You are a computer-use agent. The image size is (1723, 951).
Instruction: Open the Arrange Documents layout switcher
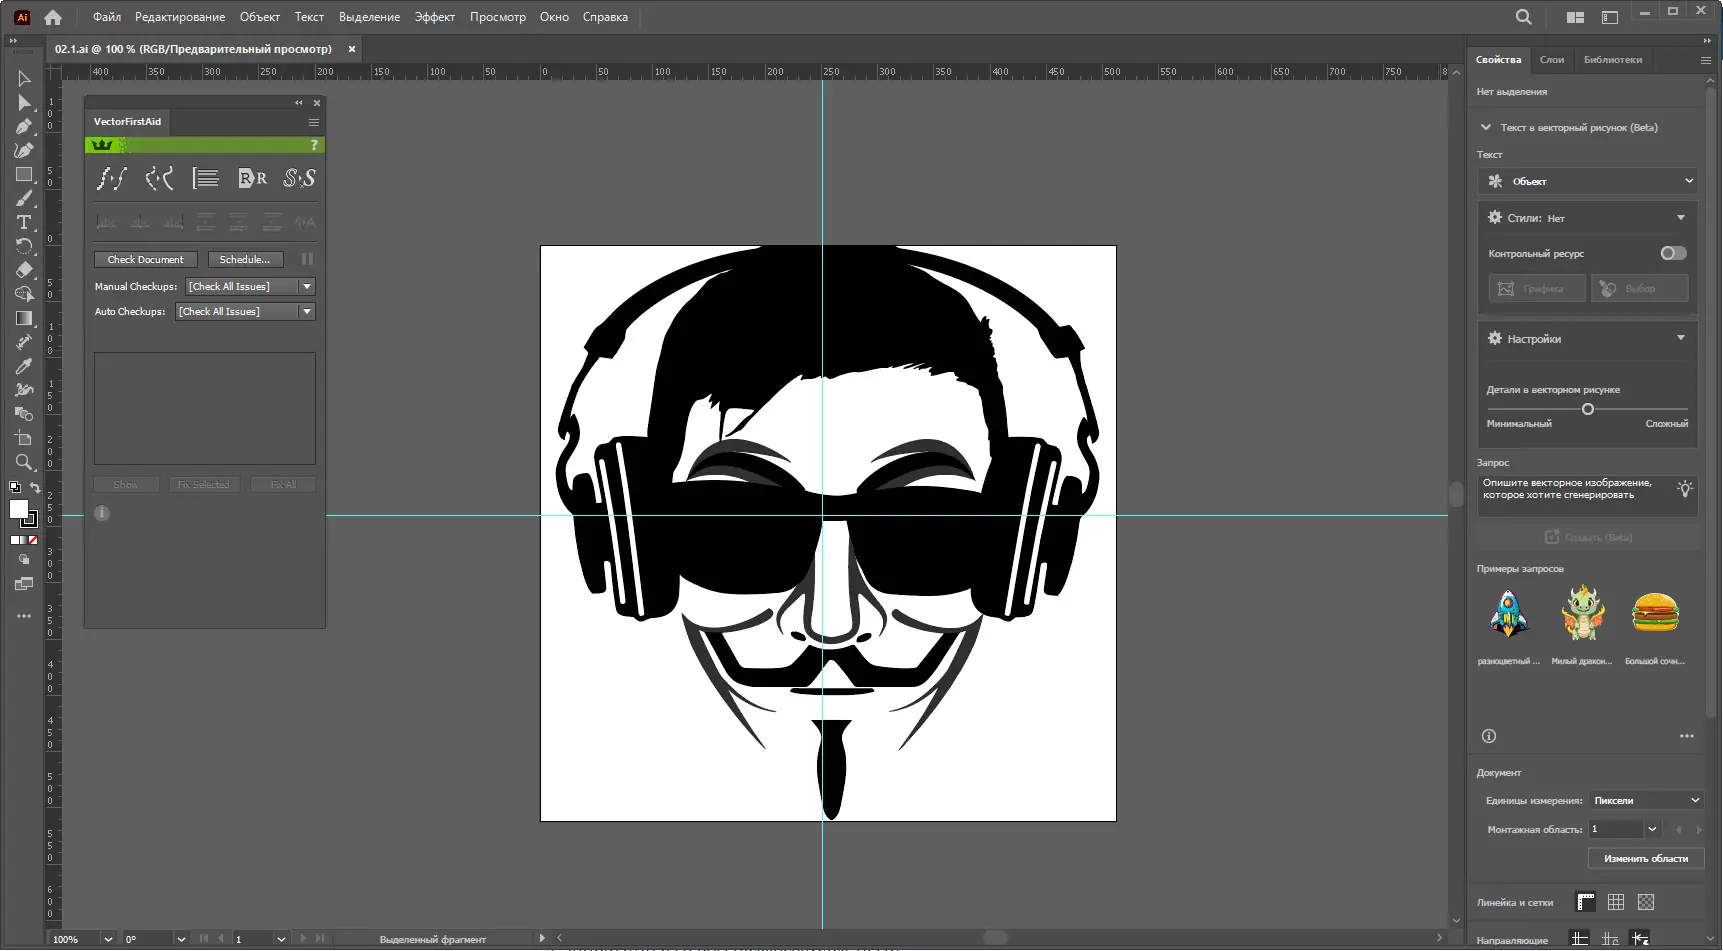click(1575, 17)
